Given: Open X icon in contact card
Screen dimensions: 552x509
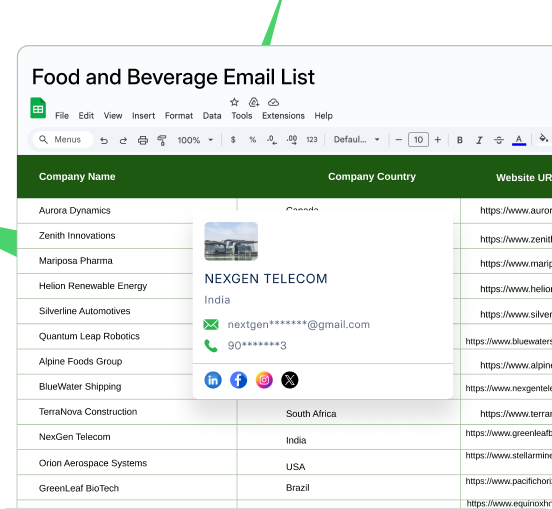Looking at the screenshot, I should pos(290,380).
